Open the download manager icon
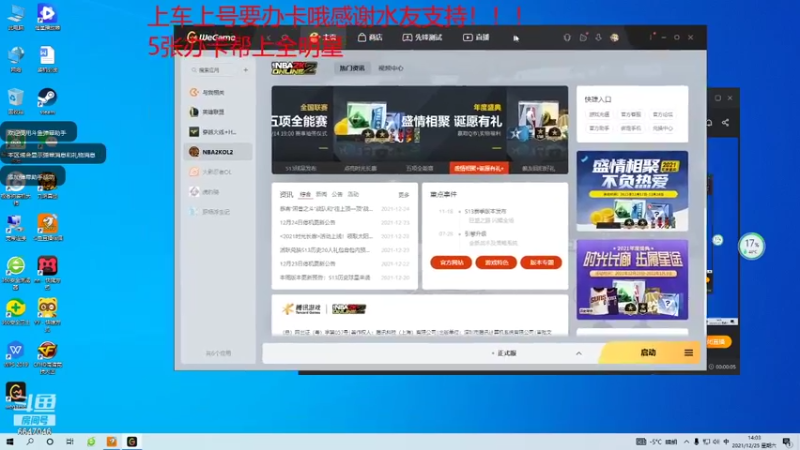This screenshot has height=450, width=800. (x=598, y=37)
